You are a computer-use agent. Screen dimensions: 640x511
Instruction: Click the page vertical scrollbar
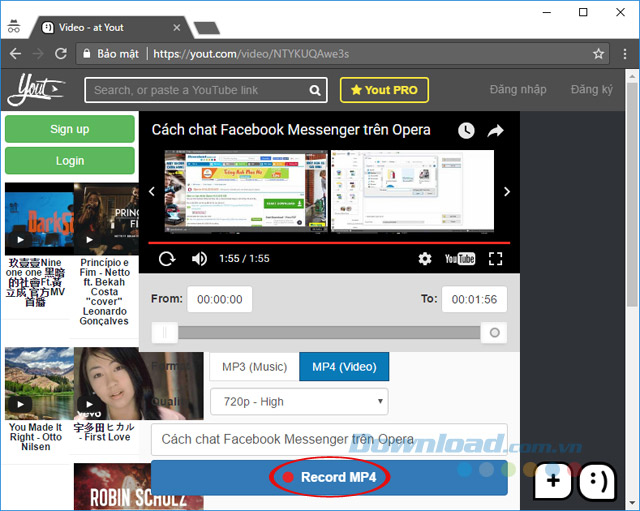[632, 194]
